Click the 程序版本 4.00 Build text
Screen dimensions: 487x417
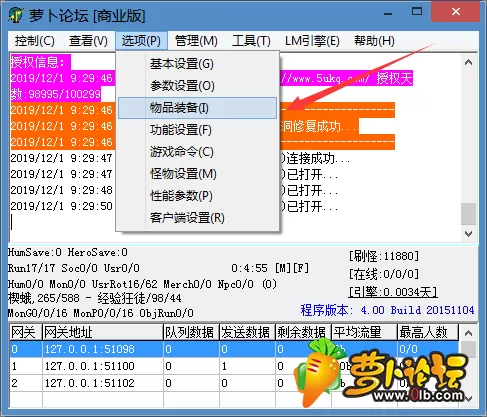tap(387, 310)
